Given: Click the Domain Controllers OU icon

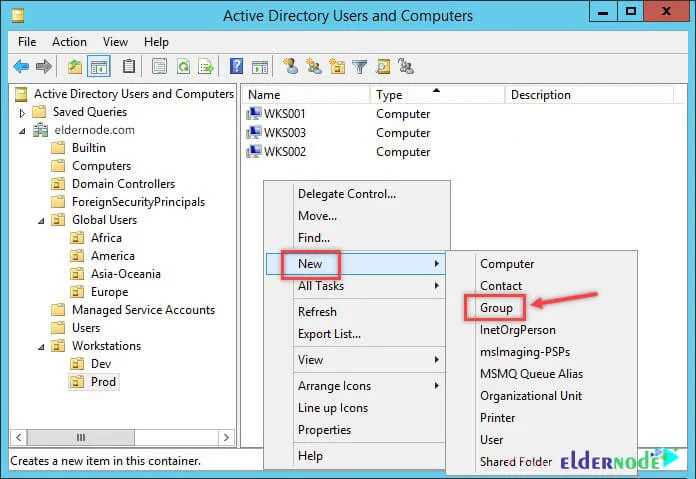Looking at the screenshot, I should tap(58, 183).
